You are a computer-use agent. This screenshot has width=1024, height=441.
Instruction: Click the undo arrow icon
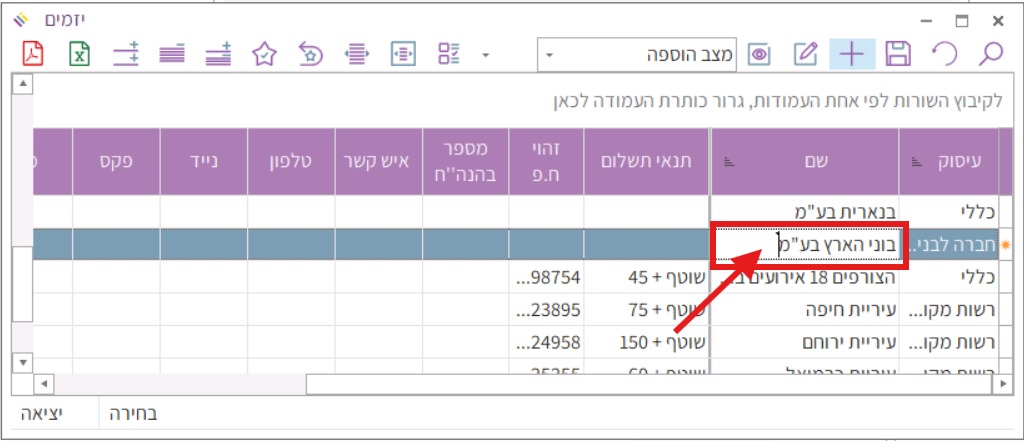point(944,55)
